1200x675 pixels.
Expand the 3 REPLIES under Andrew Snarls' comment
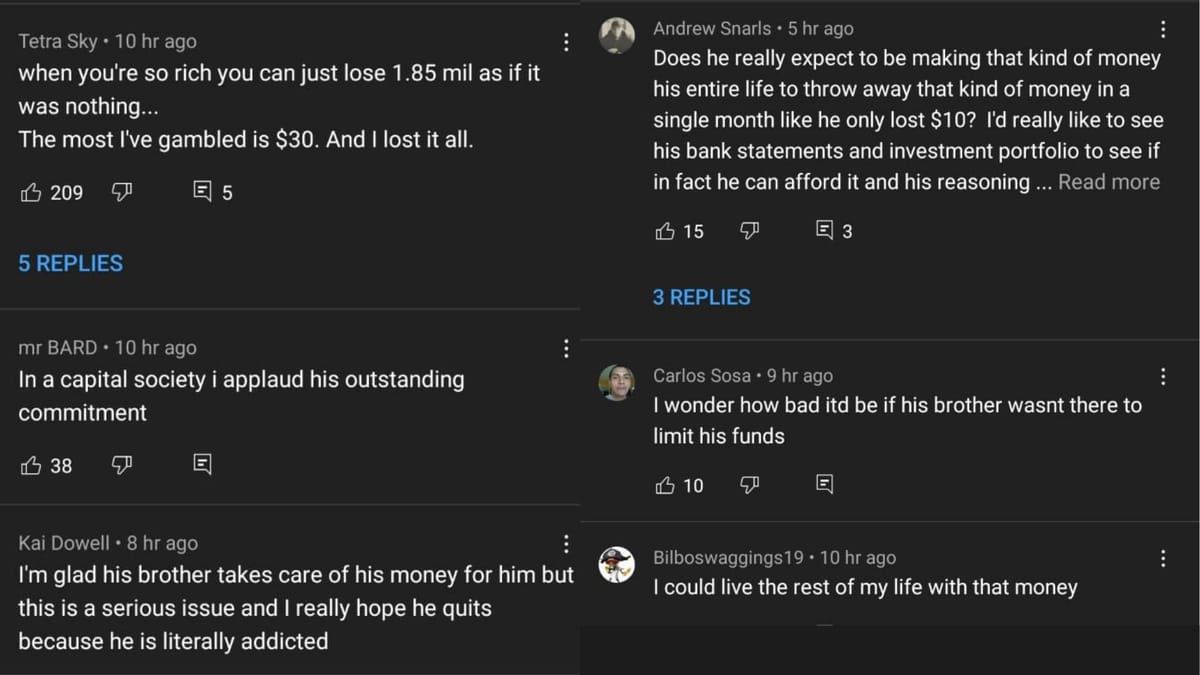pos(701,297)
